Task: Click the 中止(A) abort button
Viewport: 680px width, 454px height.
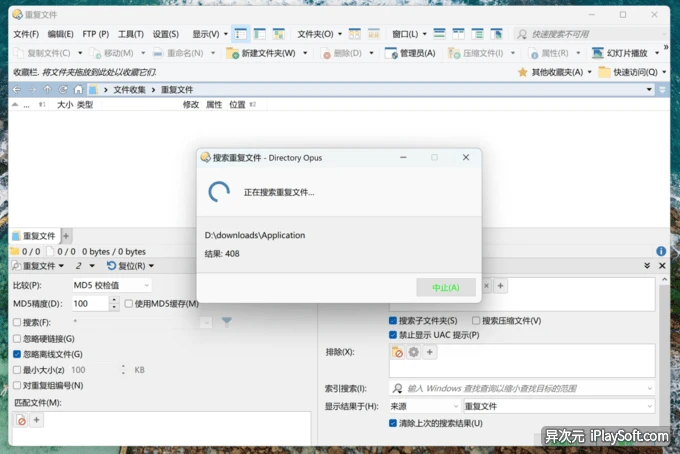Action: (x=446, y=287)
